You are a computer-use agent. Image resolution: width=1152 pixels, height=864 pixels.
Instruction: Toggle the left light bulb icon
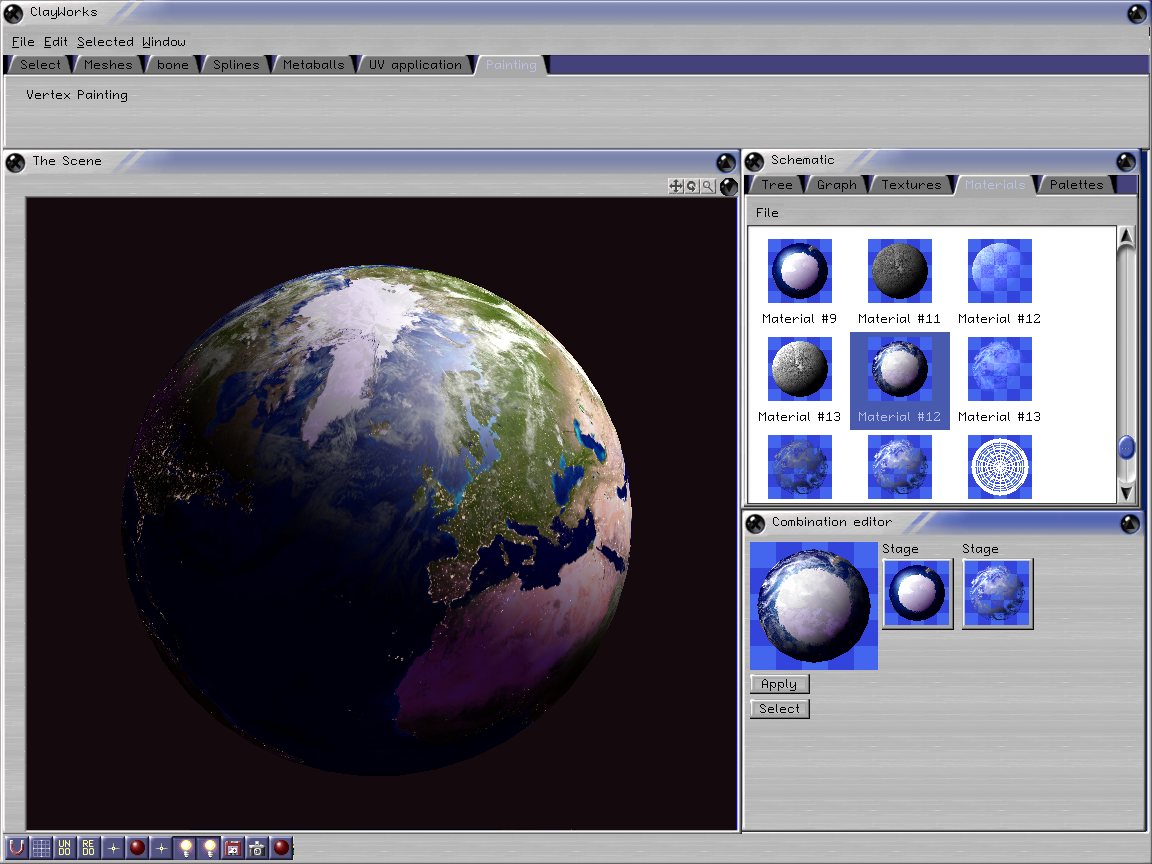point(185,848)
